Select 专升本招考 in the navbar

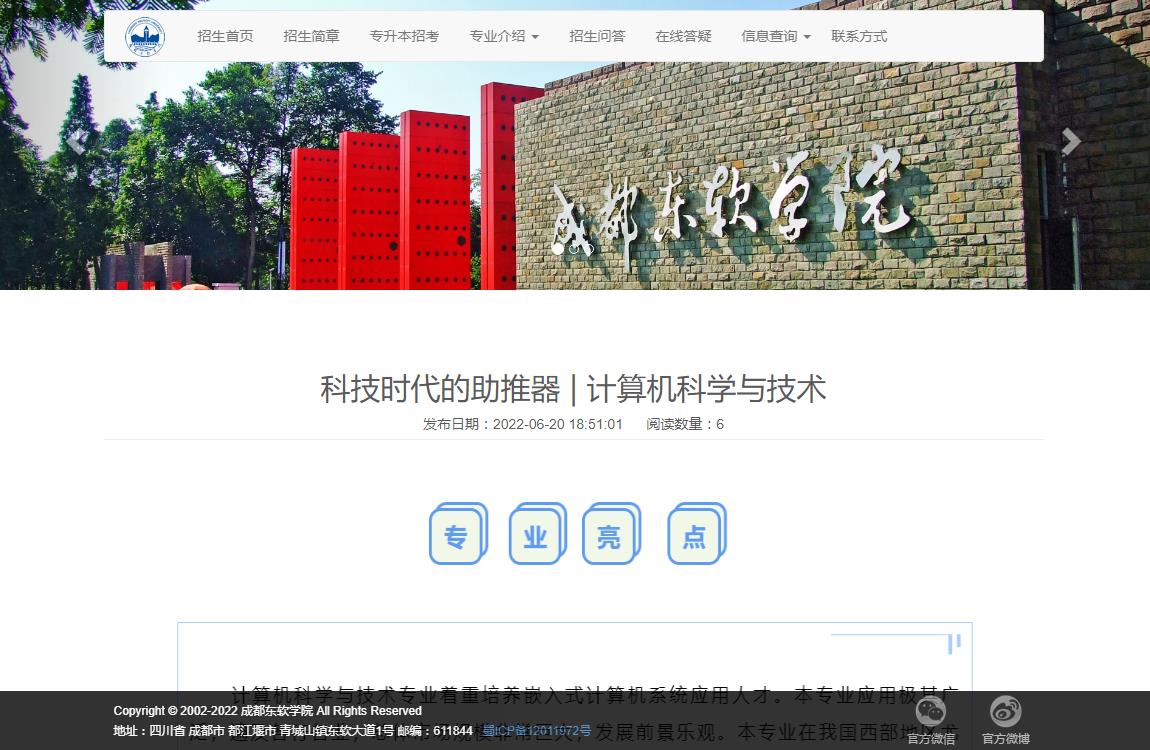pyautogui.click(x=404, y=36)
